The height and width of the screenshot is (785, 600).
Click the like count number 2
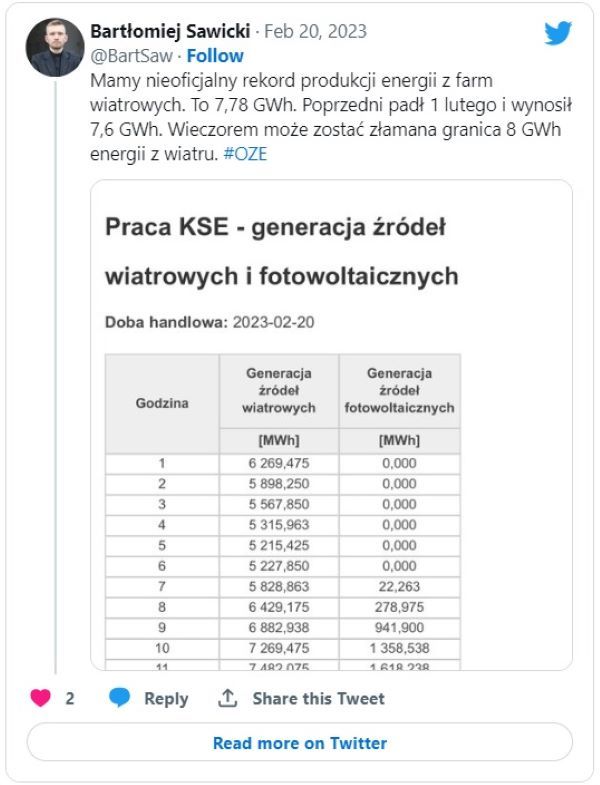[70, 699]
